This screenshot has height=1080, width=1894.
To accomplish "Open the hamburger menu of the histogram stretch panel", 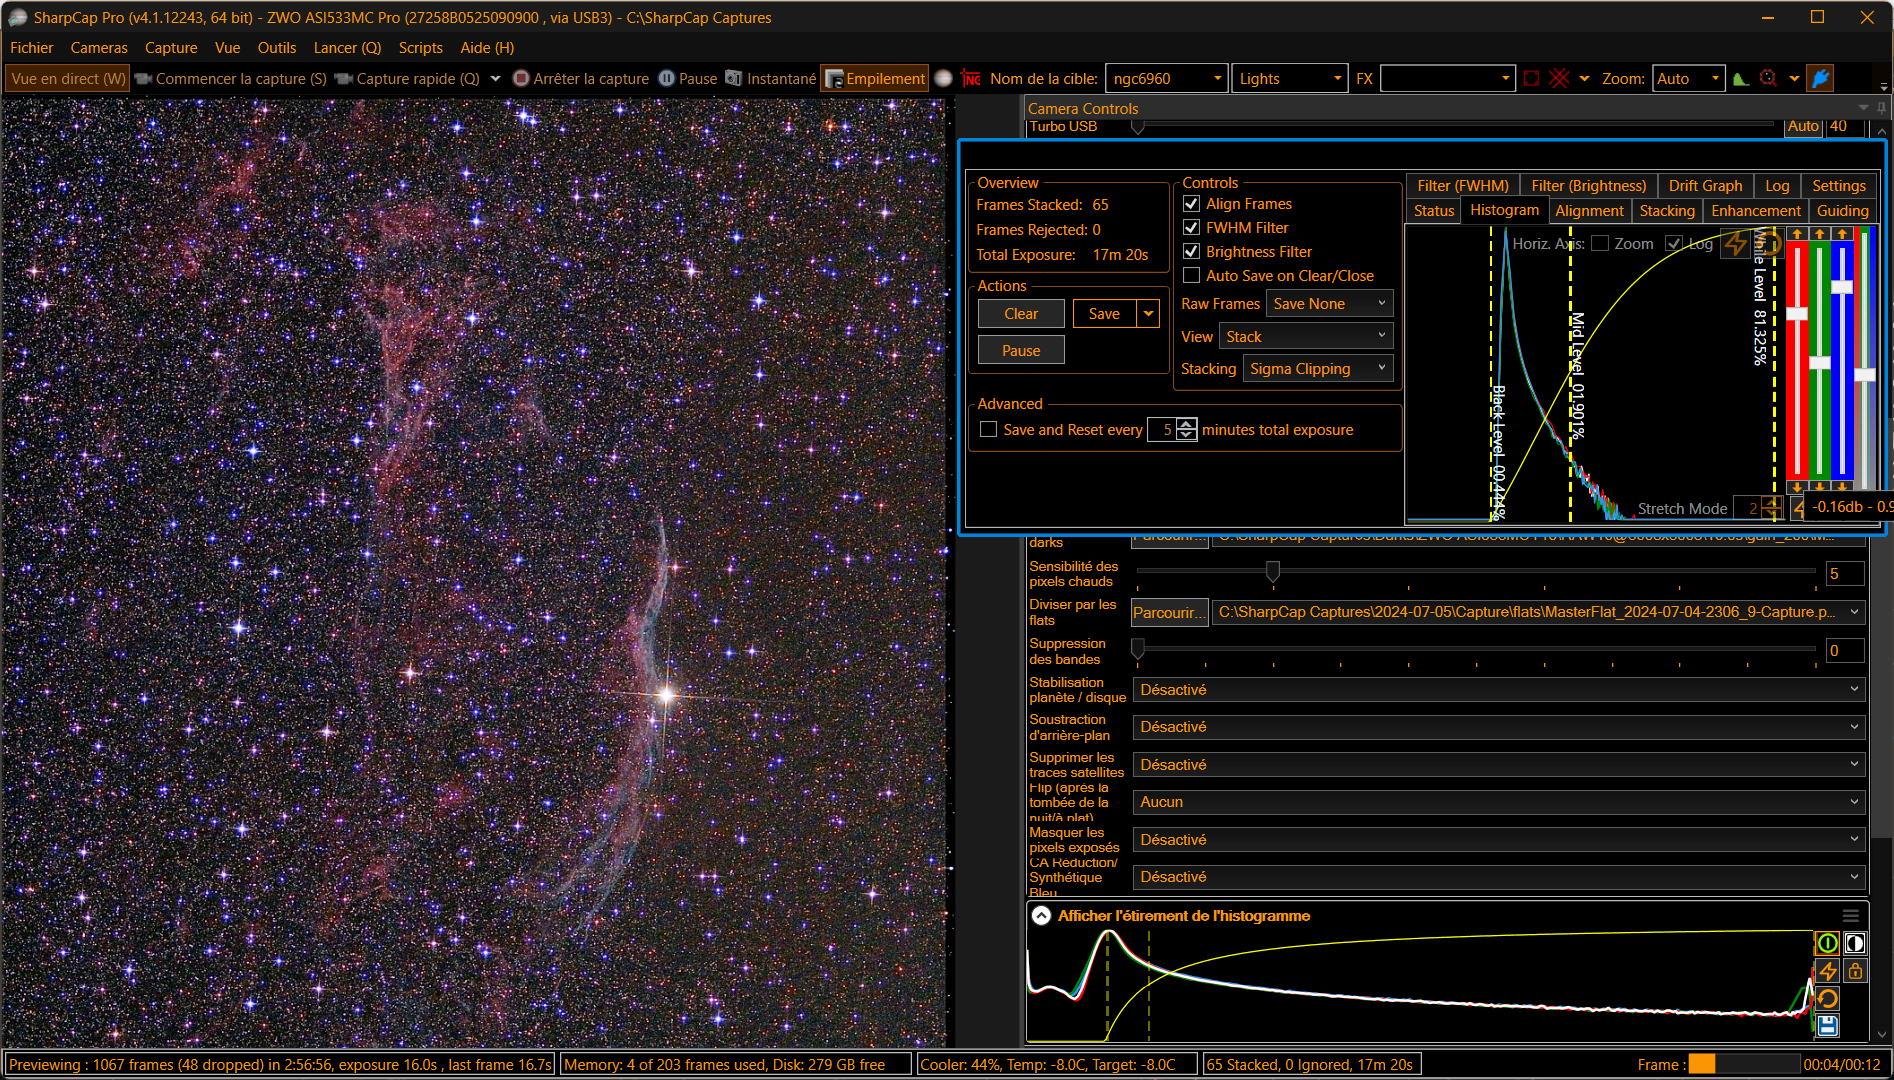I will point(1851,916).
